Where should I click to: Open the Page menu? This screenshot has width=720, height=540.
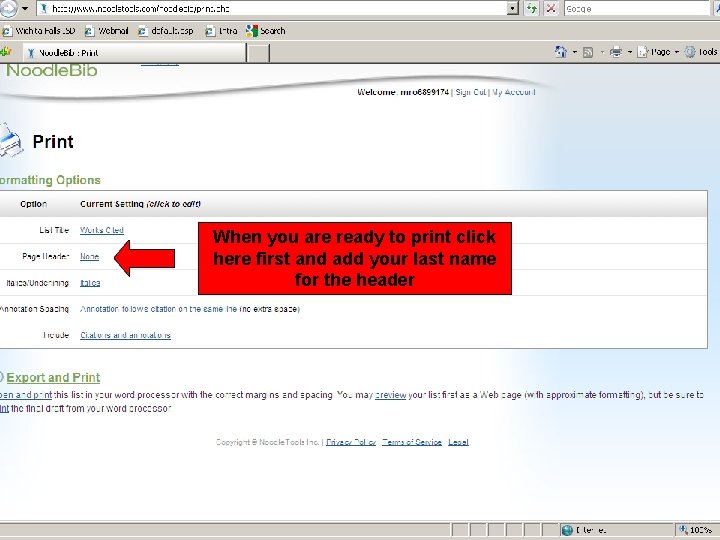658,52
